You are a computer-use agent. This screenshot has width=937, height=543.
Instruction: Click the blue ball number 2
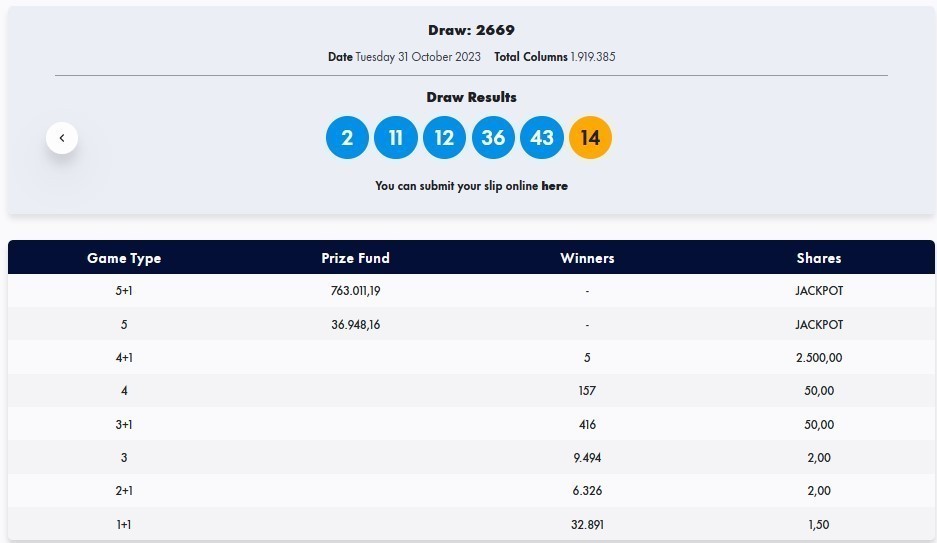tap(347, 138)
